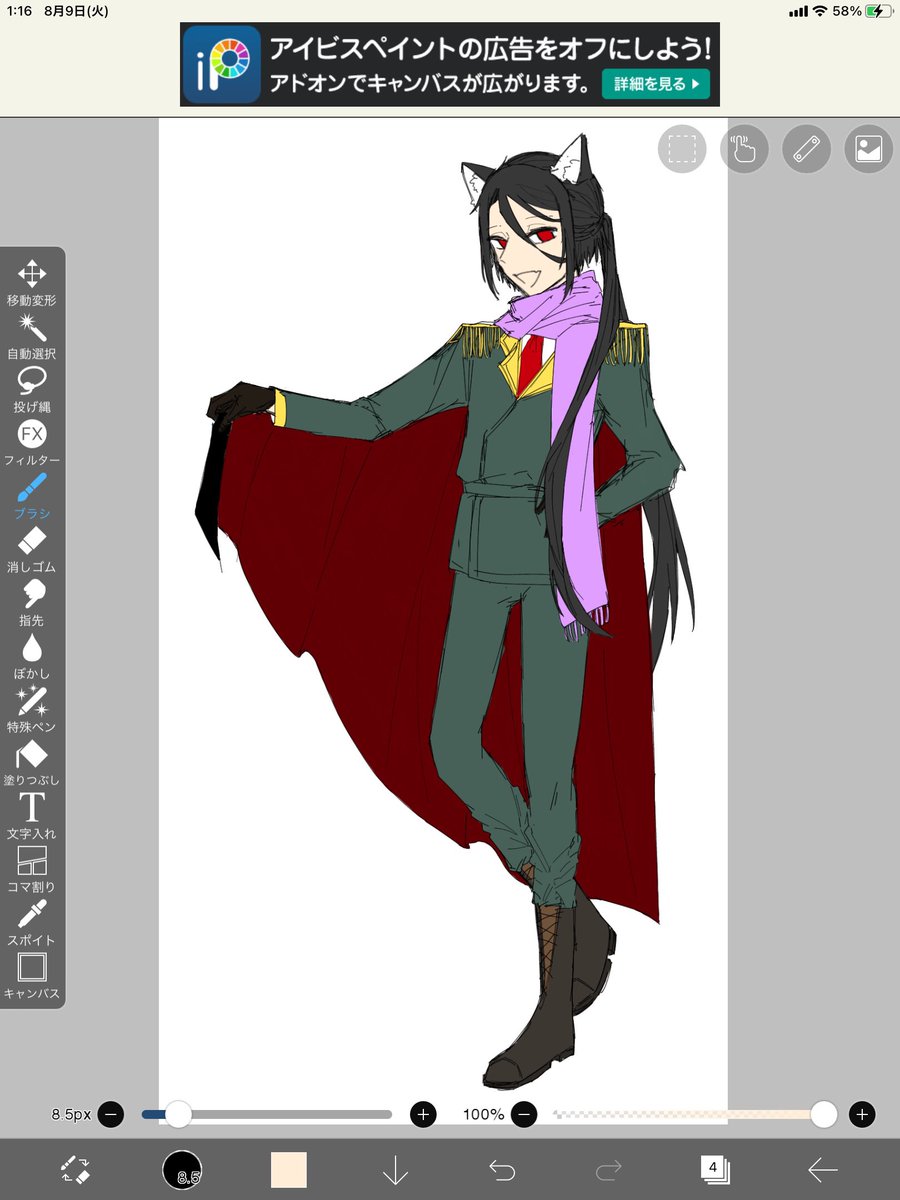Open the ruler tool menu
900x1200 pixels.
806,149
